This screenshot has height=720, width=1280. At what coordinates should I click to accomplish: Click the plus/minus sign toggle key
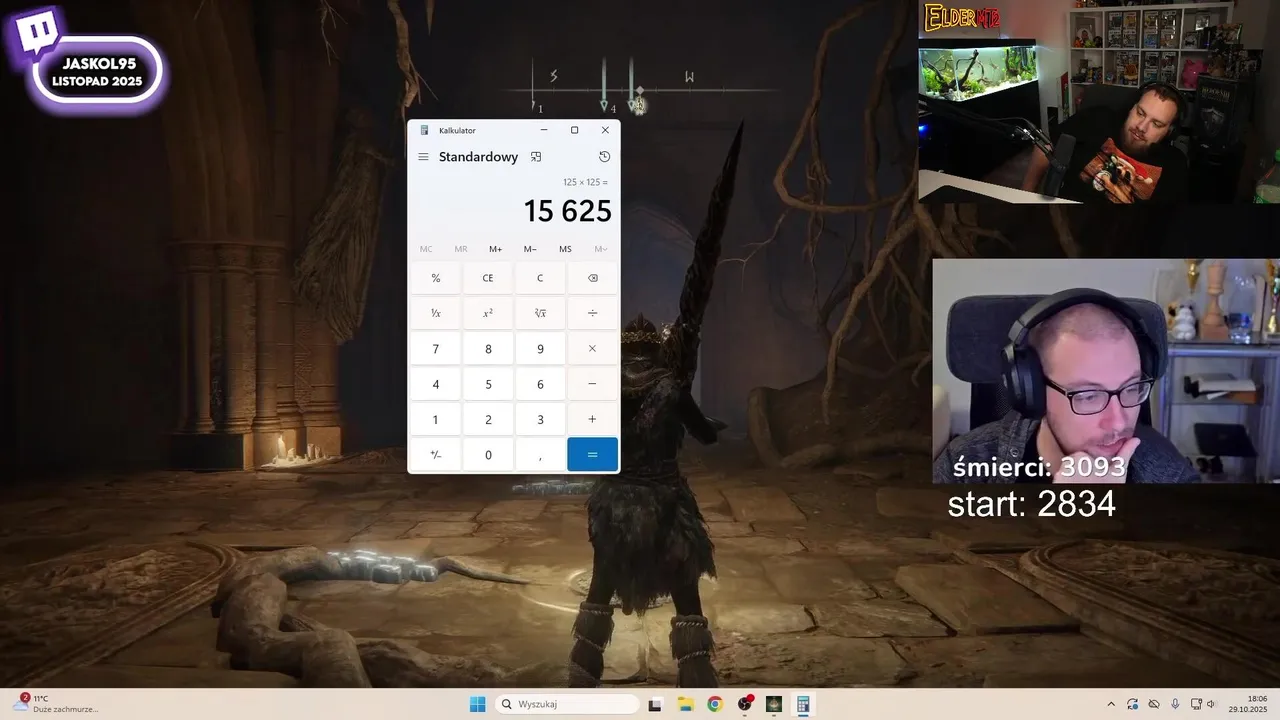435,454
